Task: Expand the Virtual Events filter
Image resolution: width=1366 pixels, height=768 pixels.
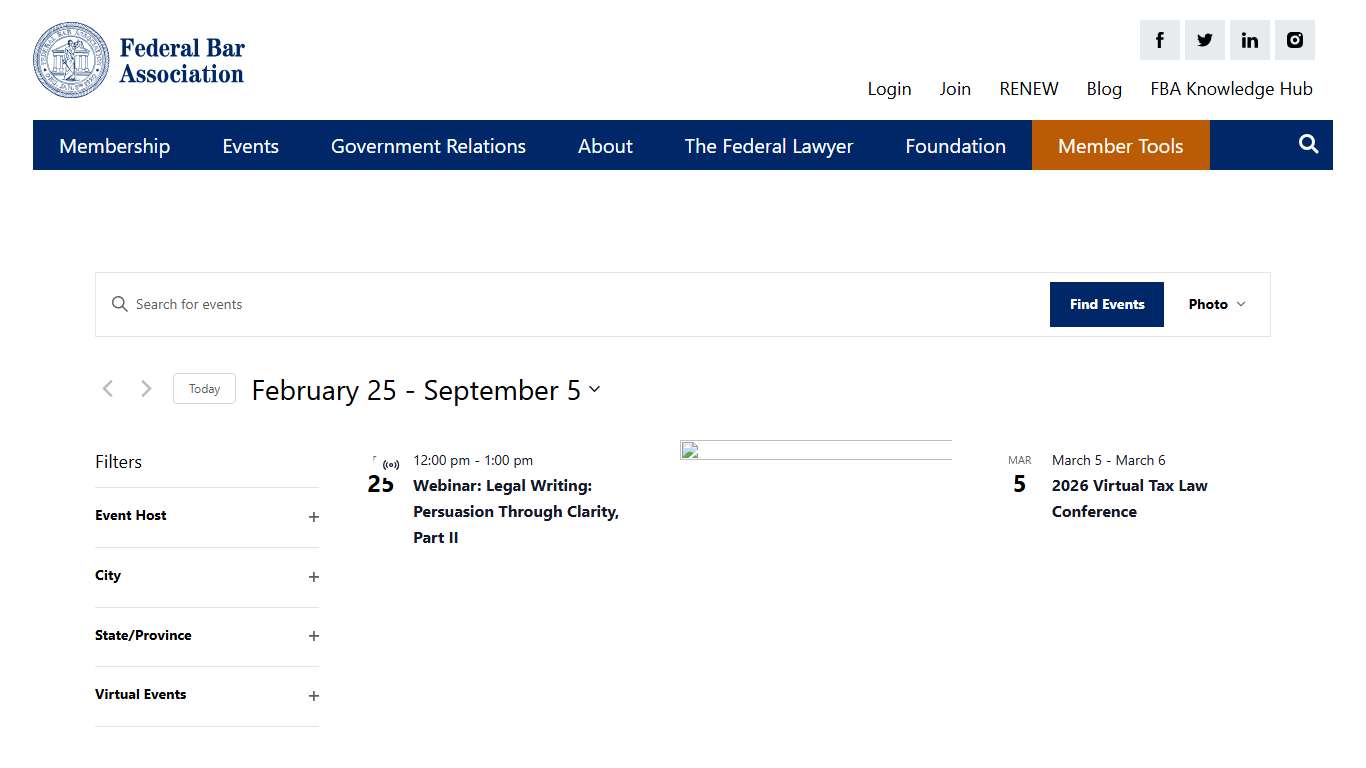Action: (x=313, y=696)
